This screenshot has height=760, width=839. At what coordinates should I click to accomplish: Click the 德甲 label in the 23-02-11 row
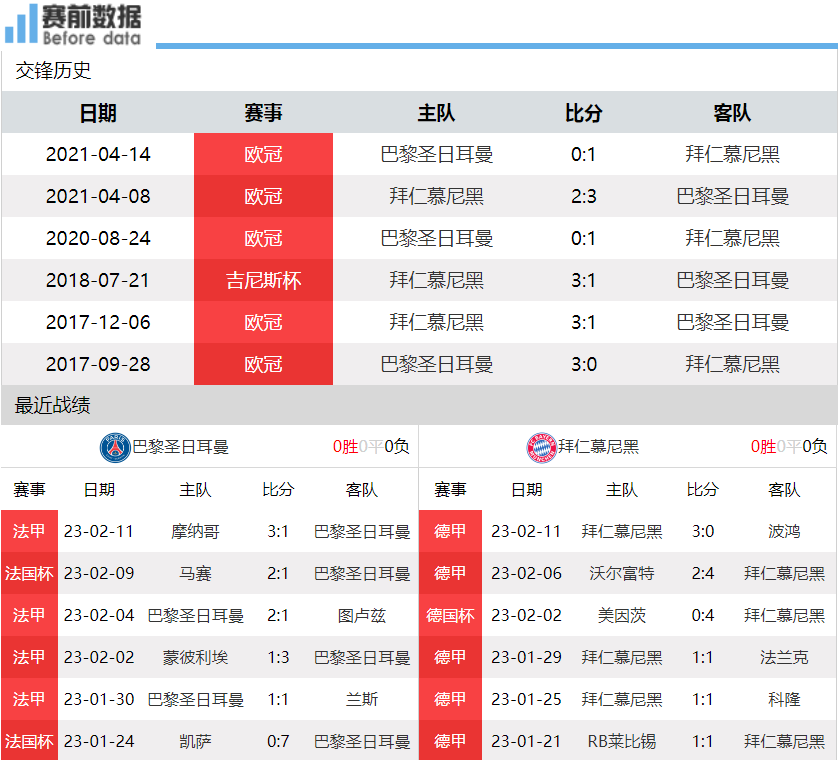click(x=450, y=531)
